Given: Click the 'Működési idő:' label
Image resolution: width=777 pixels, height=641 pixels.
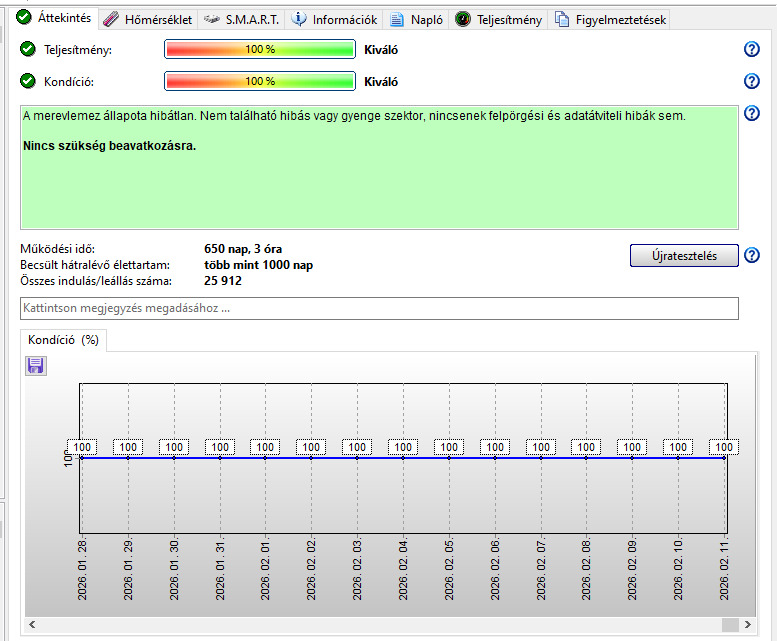Looking at the screenshot, I should point(57,249).
